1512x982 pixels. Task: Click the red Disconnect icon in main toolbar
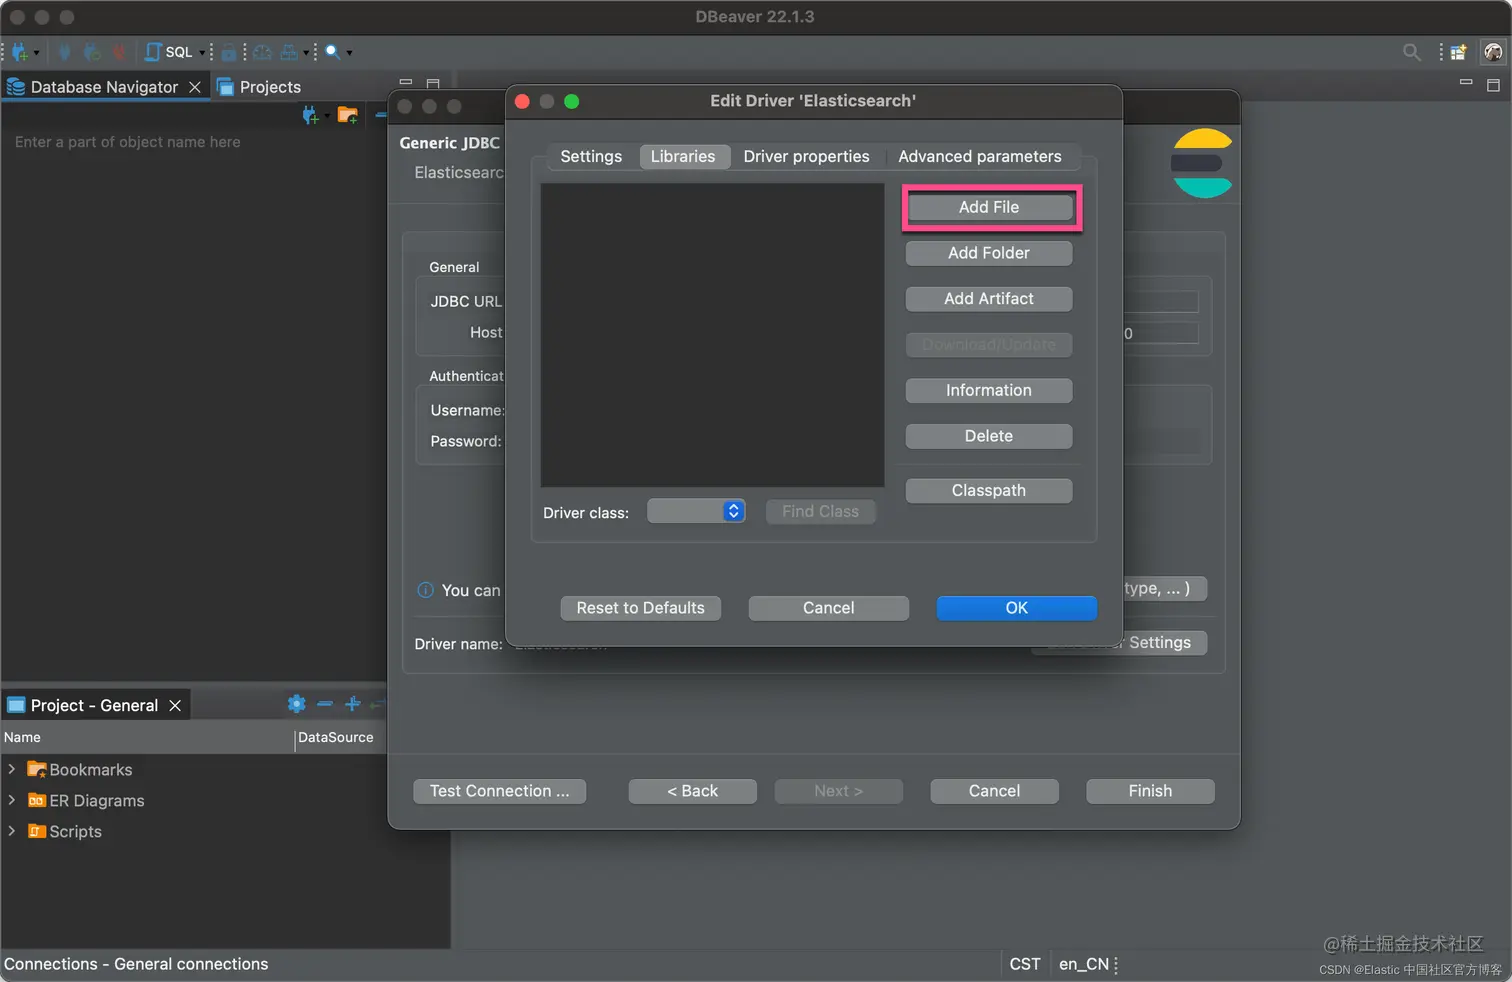119,52
